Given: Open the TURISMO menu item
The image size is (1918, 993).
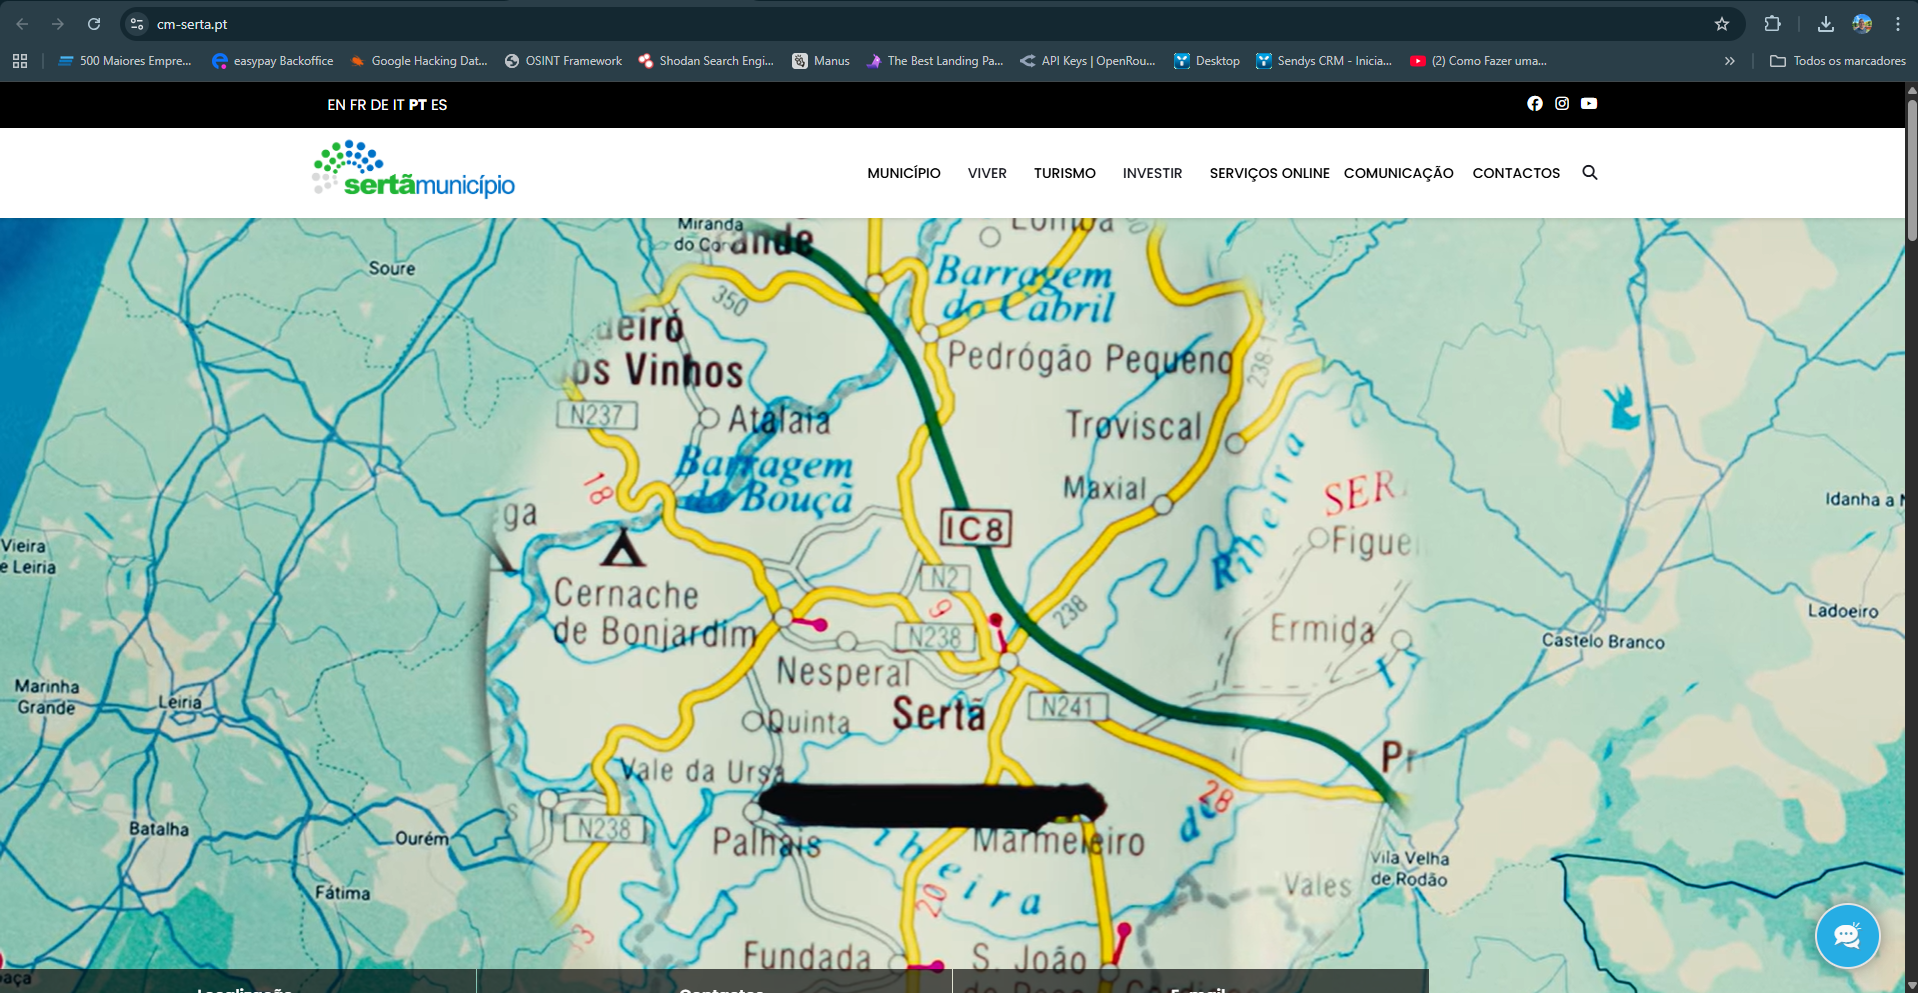Looking at the screenshot, I should [x=1064, y=173].
